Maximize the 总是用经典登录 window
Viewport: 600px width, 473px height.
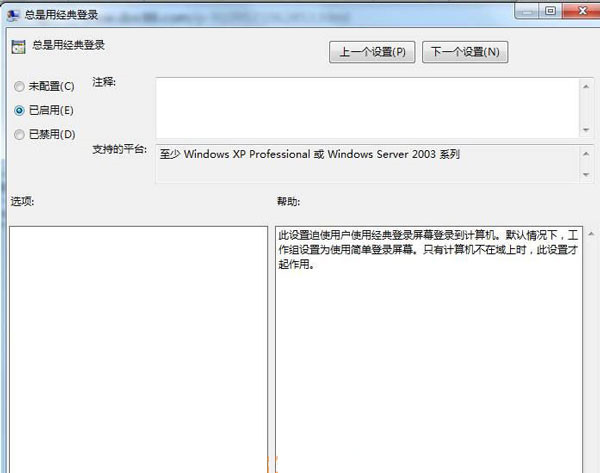pos(550,11)
